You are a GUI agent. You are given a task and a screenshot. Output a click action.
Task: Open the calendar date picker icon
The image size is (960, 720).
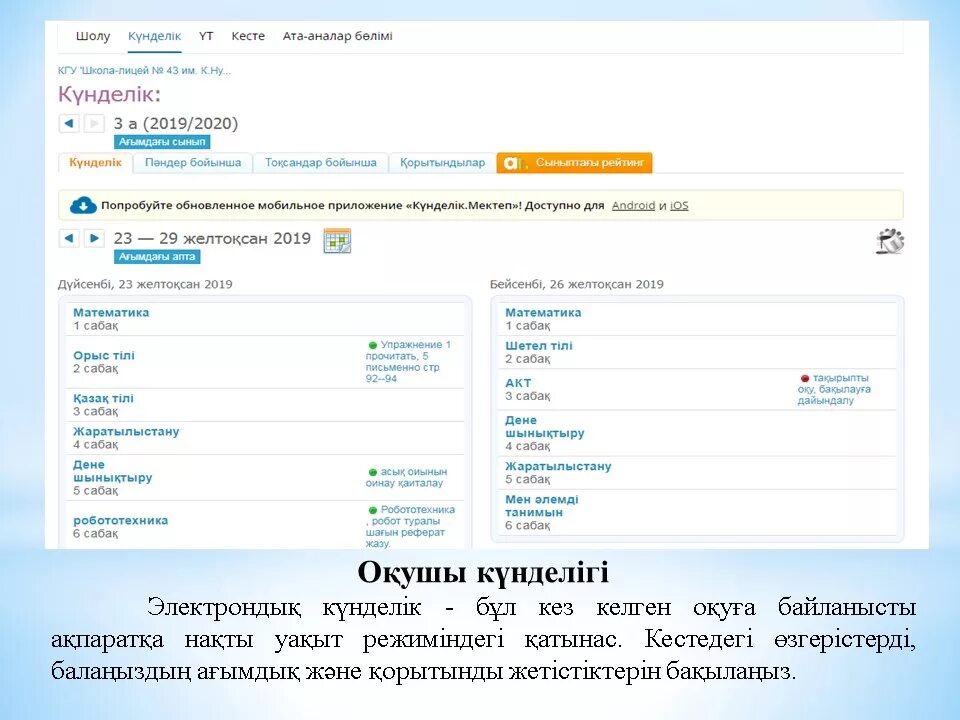[x=338, y=240]
